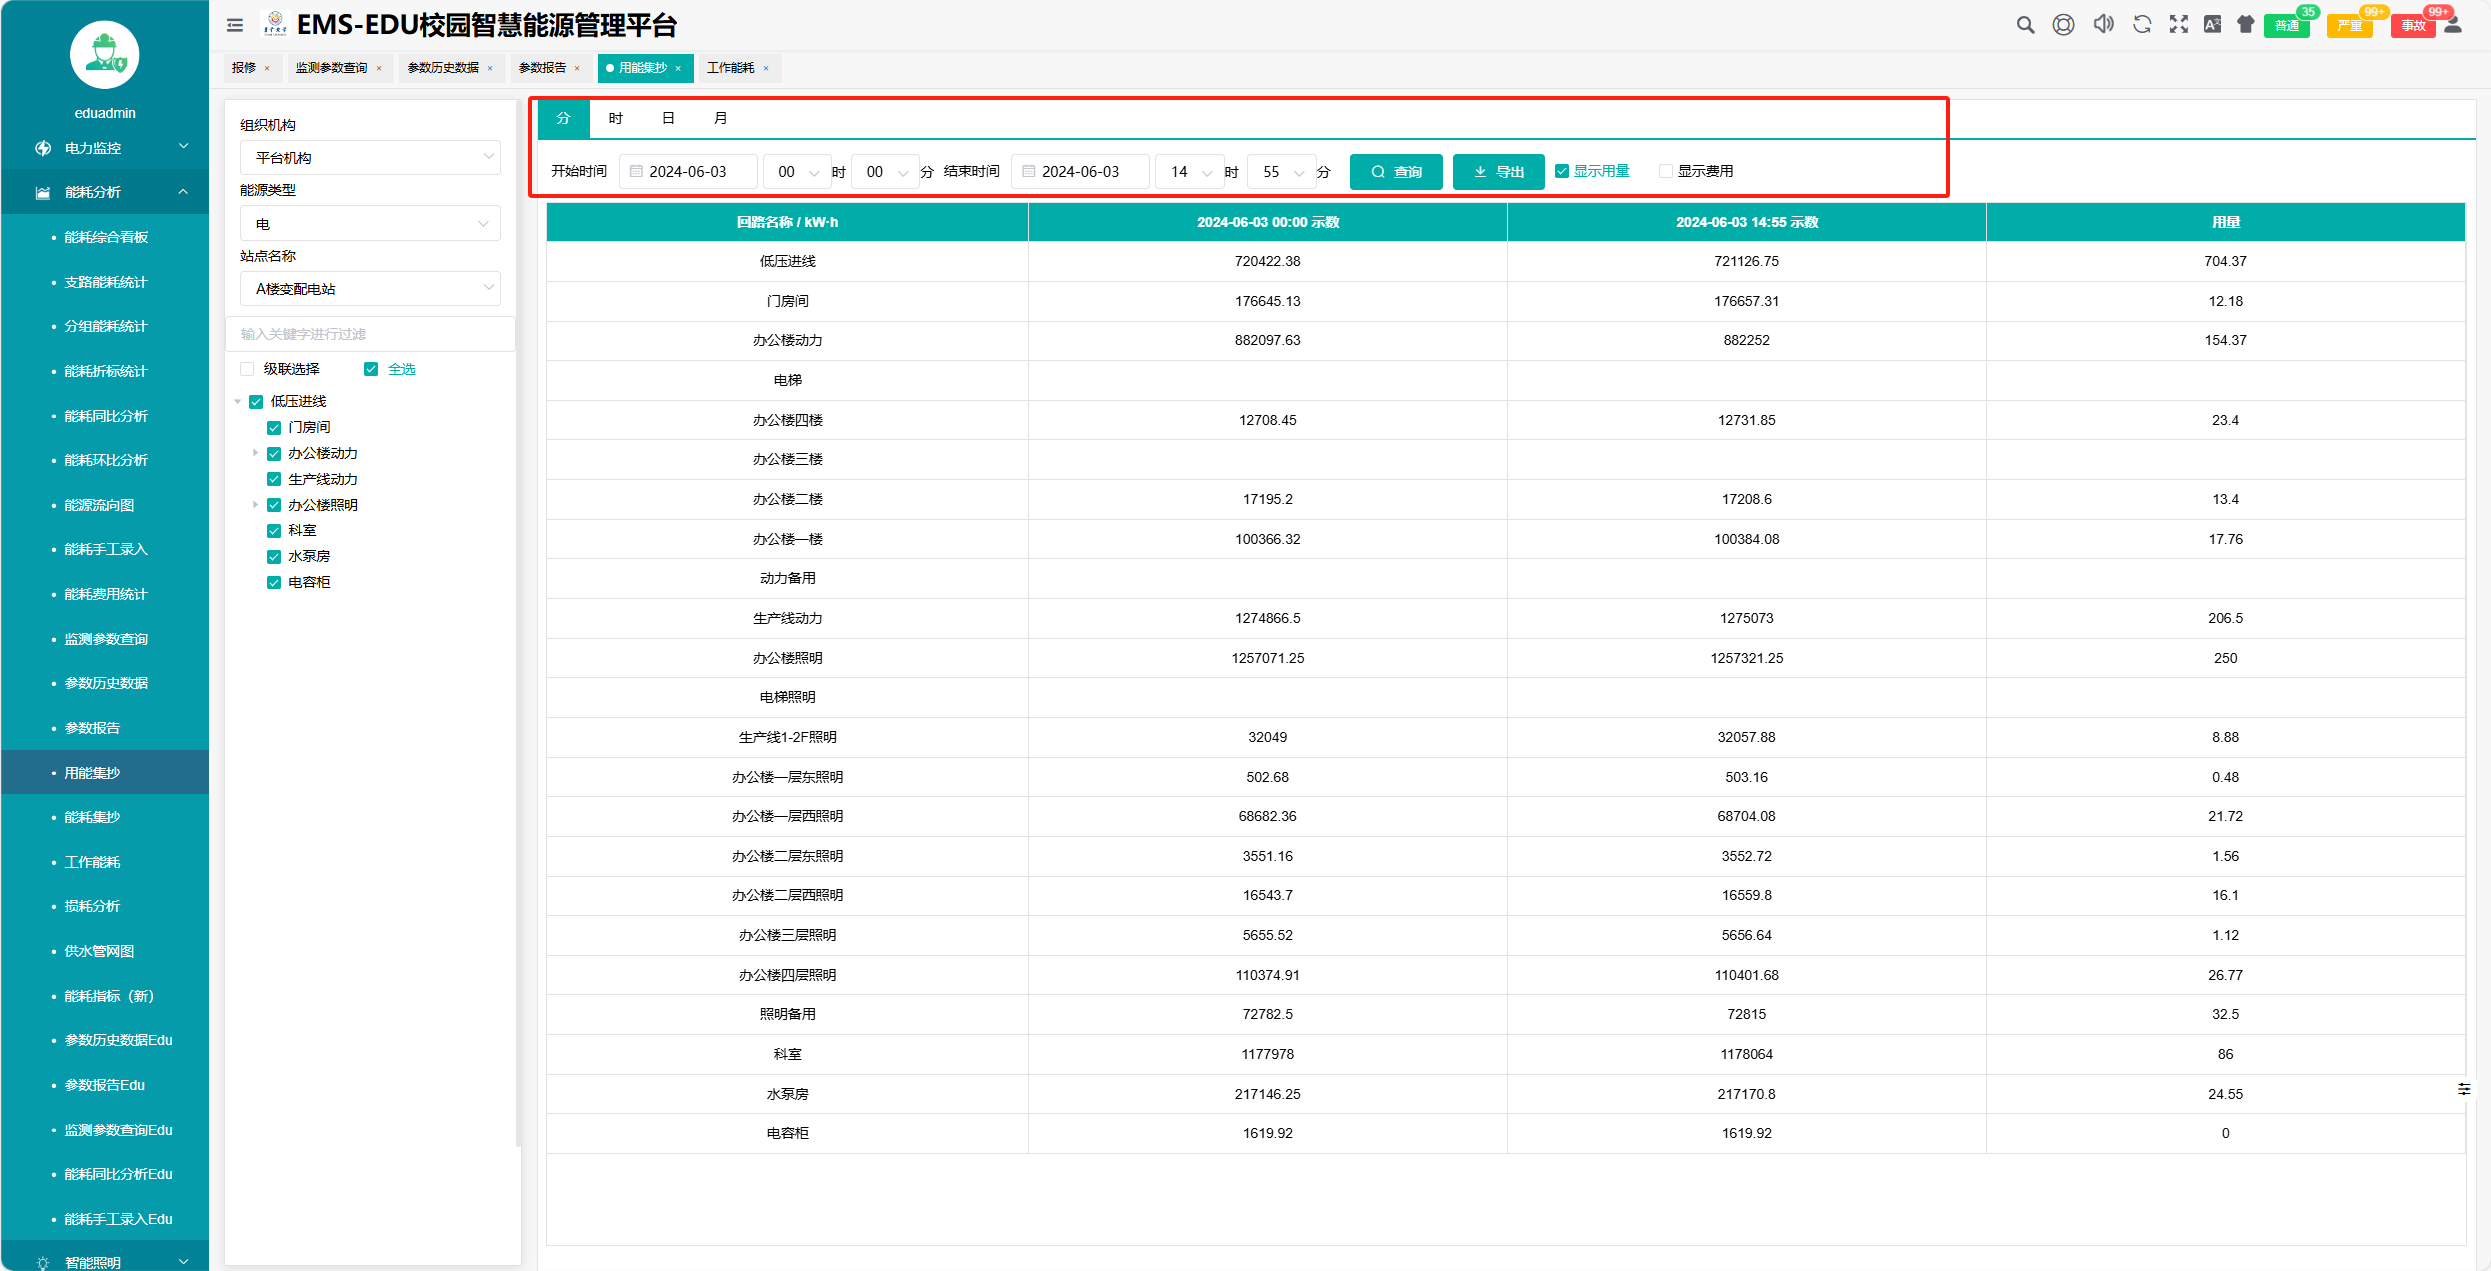Enable the 显示费用 checkbox
This screenshot has width=2491, height=1271.
[x=1666, y=171]
